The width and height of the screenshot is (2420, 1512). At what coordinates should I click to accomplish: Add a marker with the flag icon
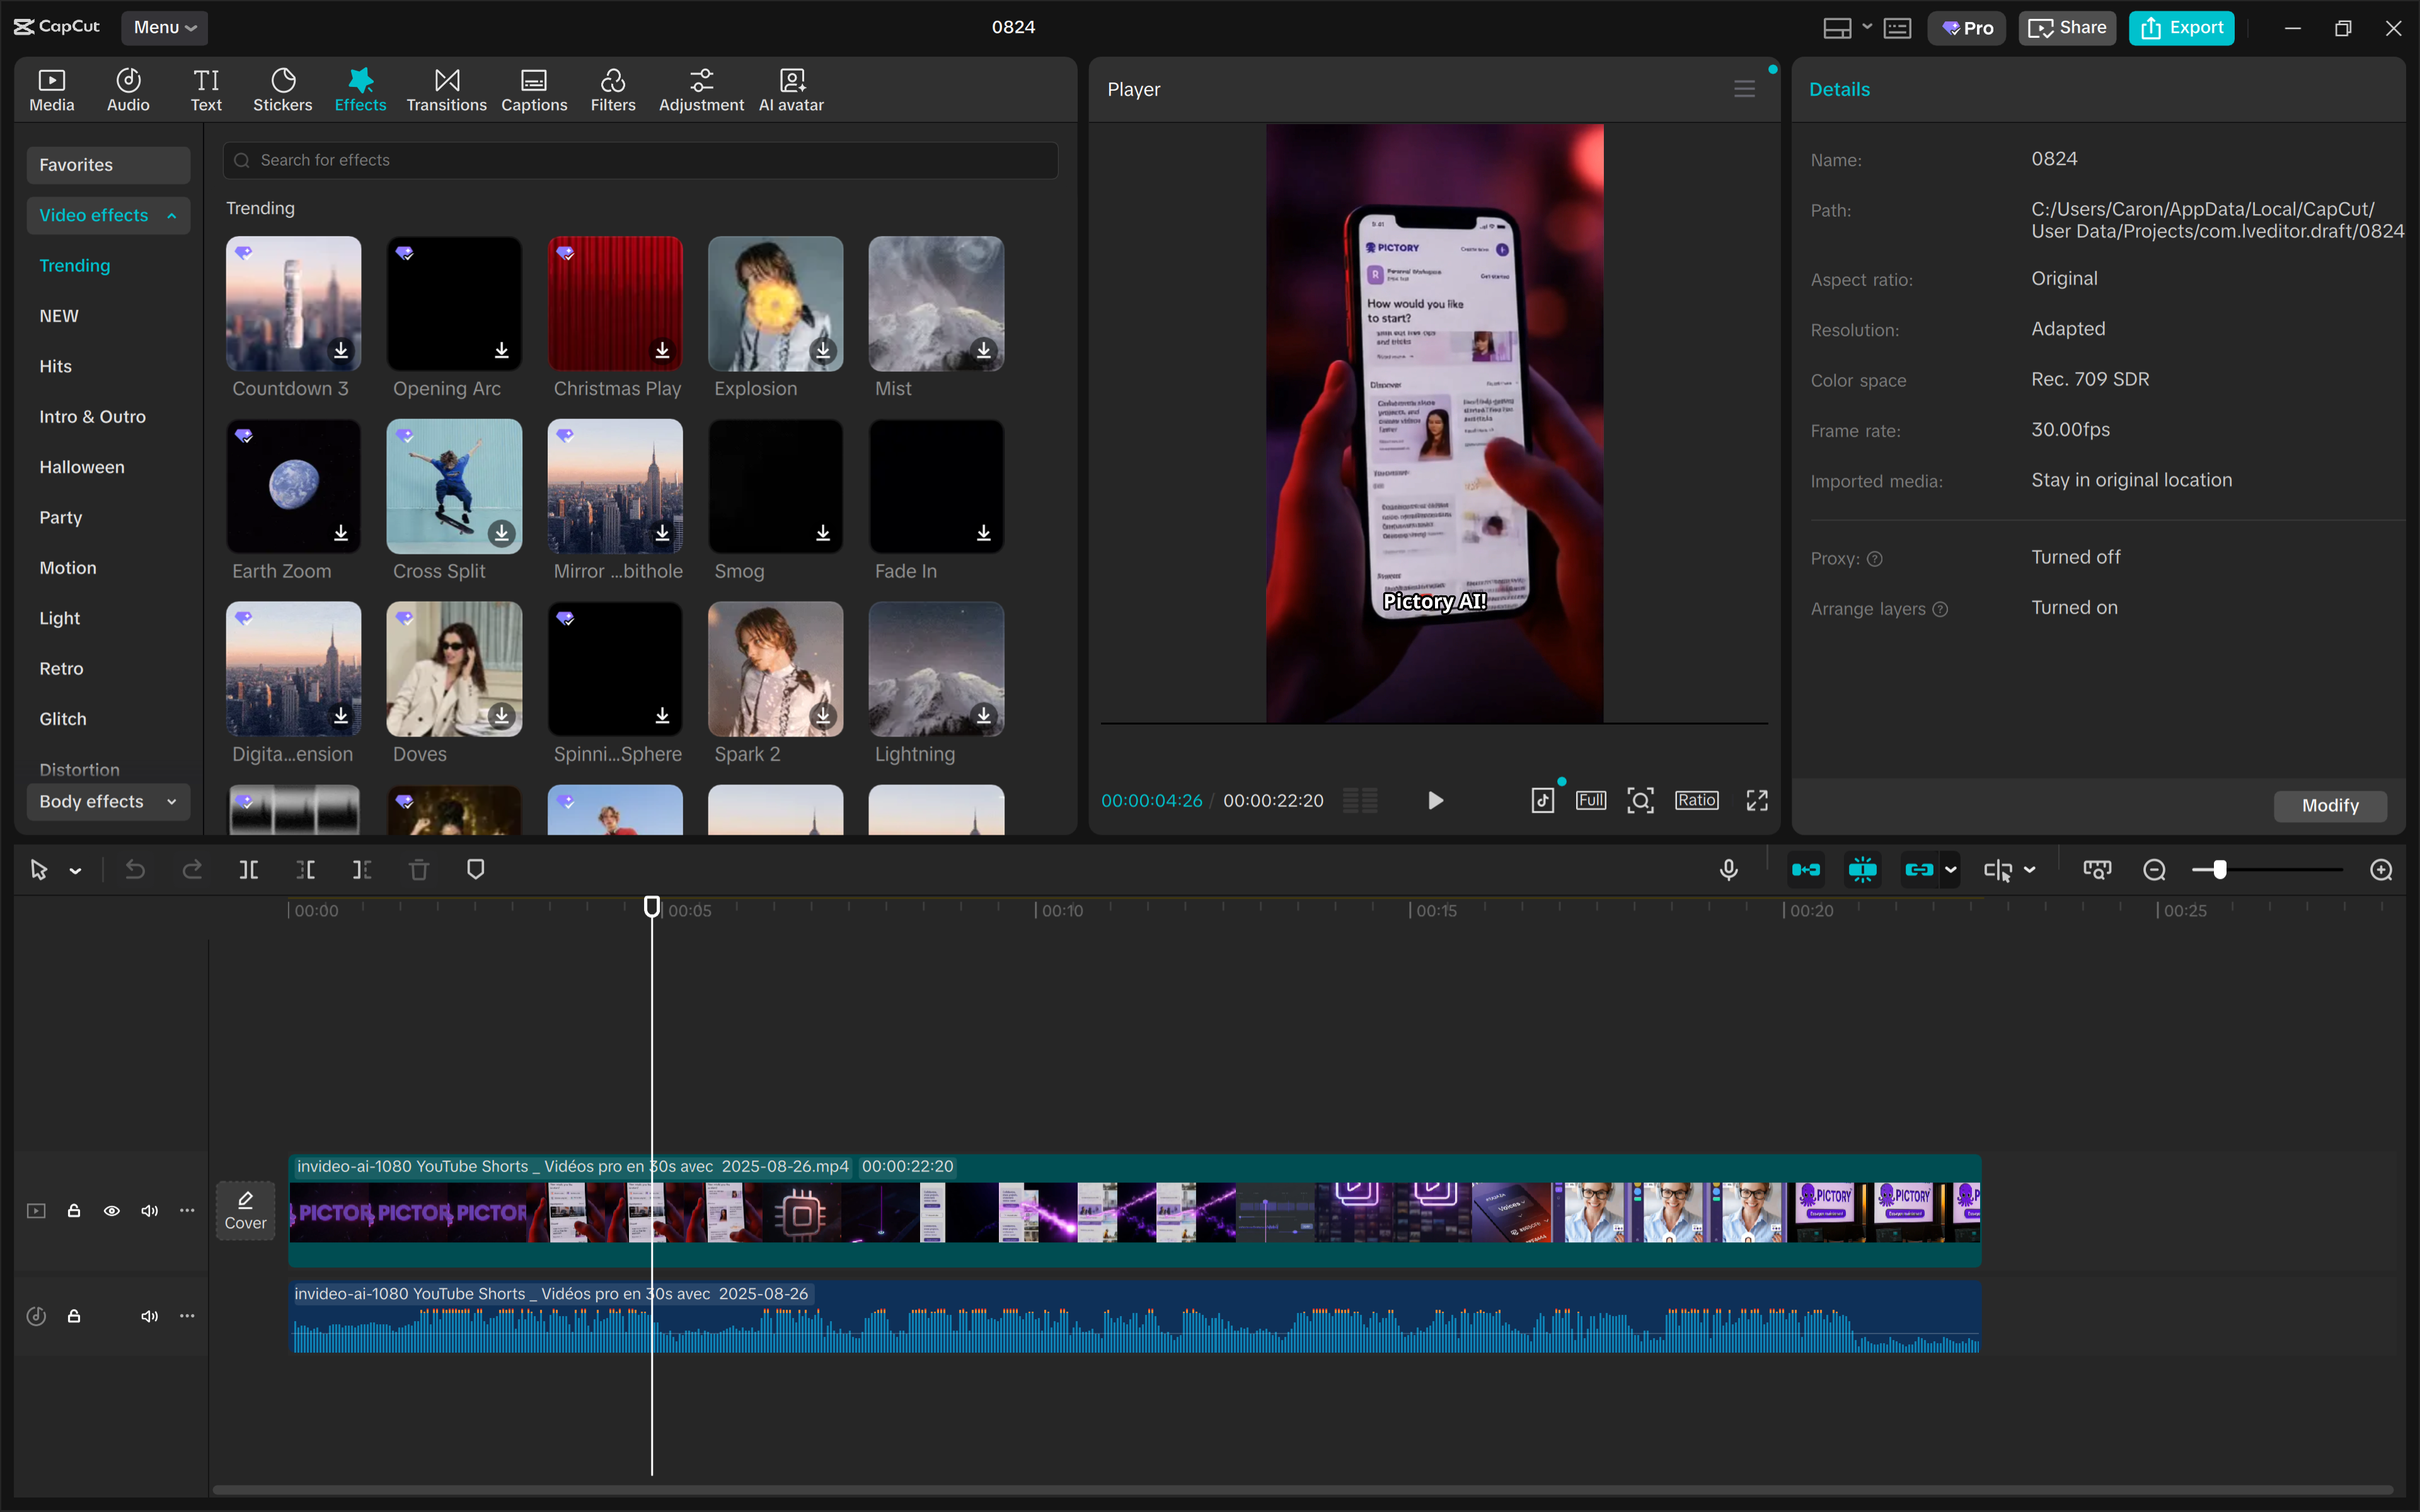pos(476,870)
